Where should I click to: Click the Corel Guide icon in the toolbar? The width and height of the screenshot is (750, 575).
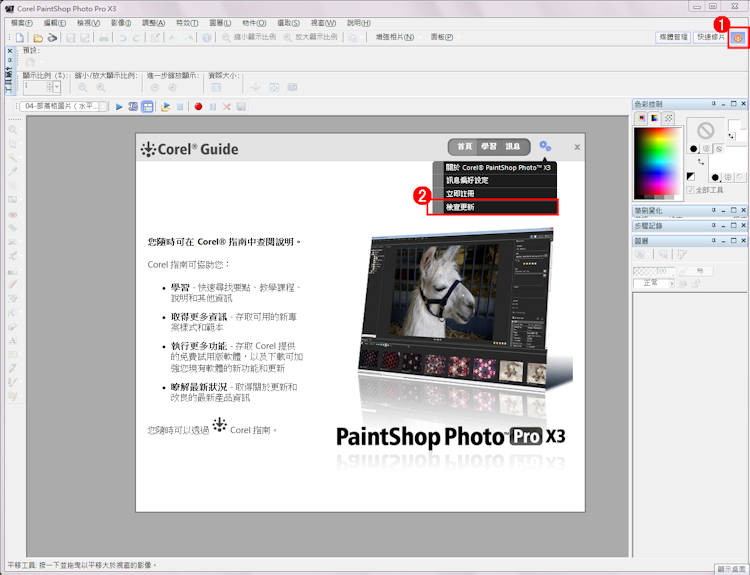point(738,37)
